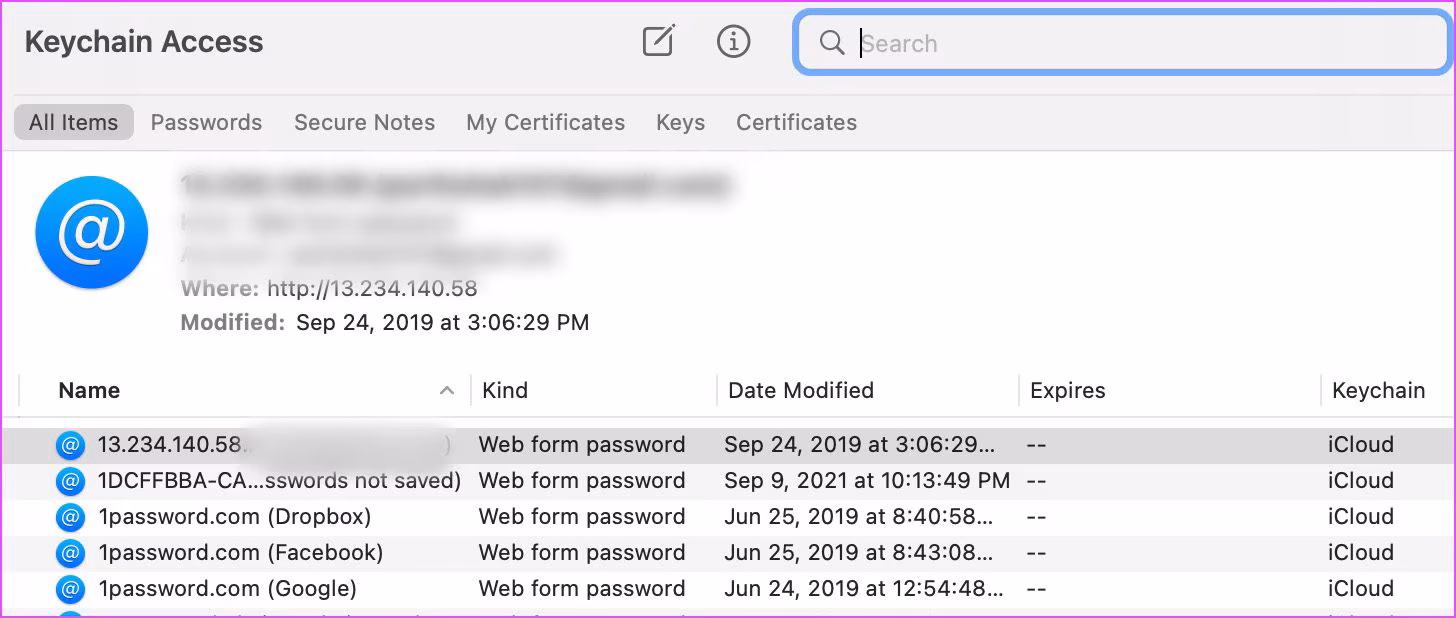Image resolution: width=1456 pixels, height=618 pixels.
Task: Sort list by Kind column
Action: pos(504,391)
